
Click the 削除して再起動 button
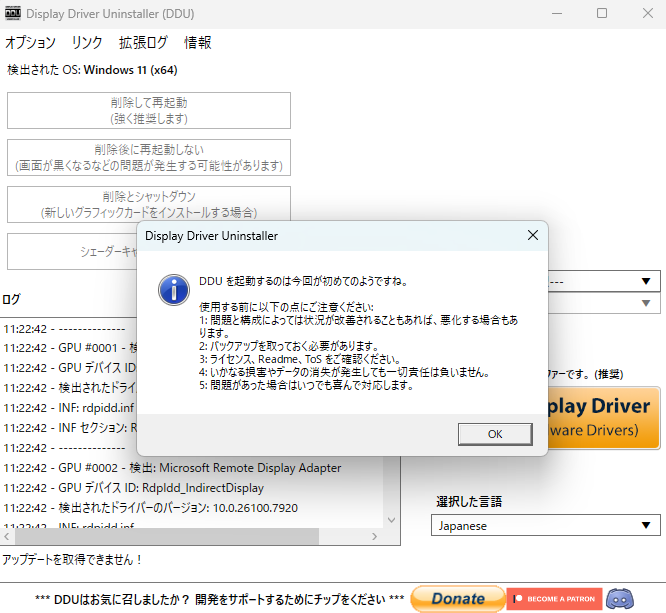coord(149,110)
